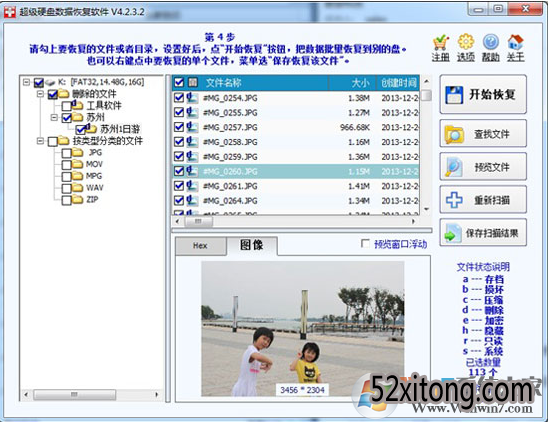Sort by 大小 column header

pyautogui.click(x=352, y=83)
